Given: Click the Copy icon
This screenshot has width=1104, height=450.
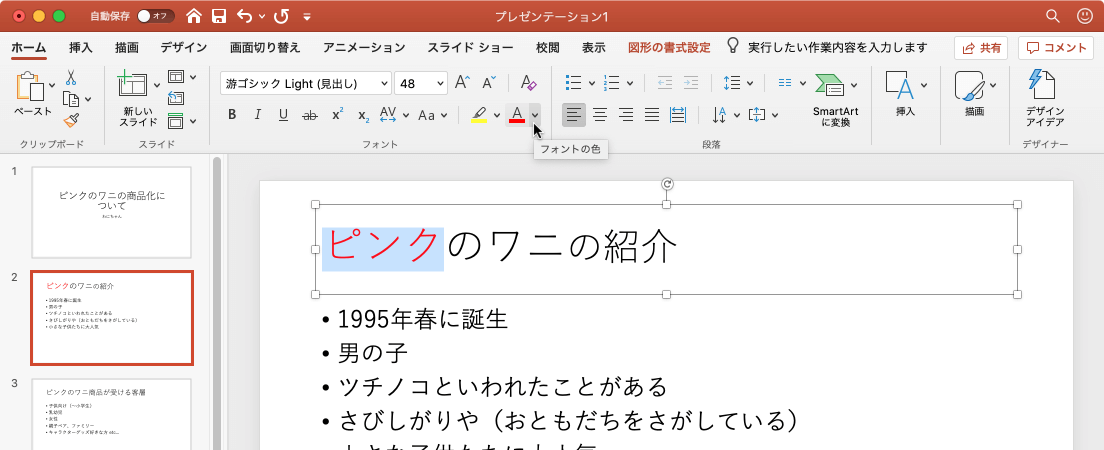Looking at the screenshot, I should click(71, 99).
